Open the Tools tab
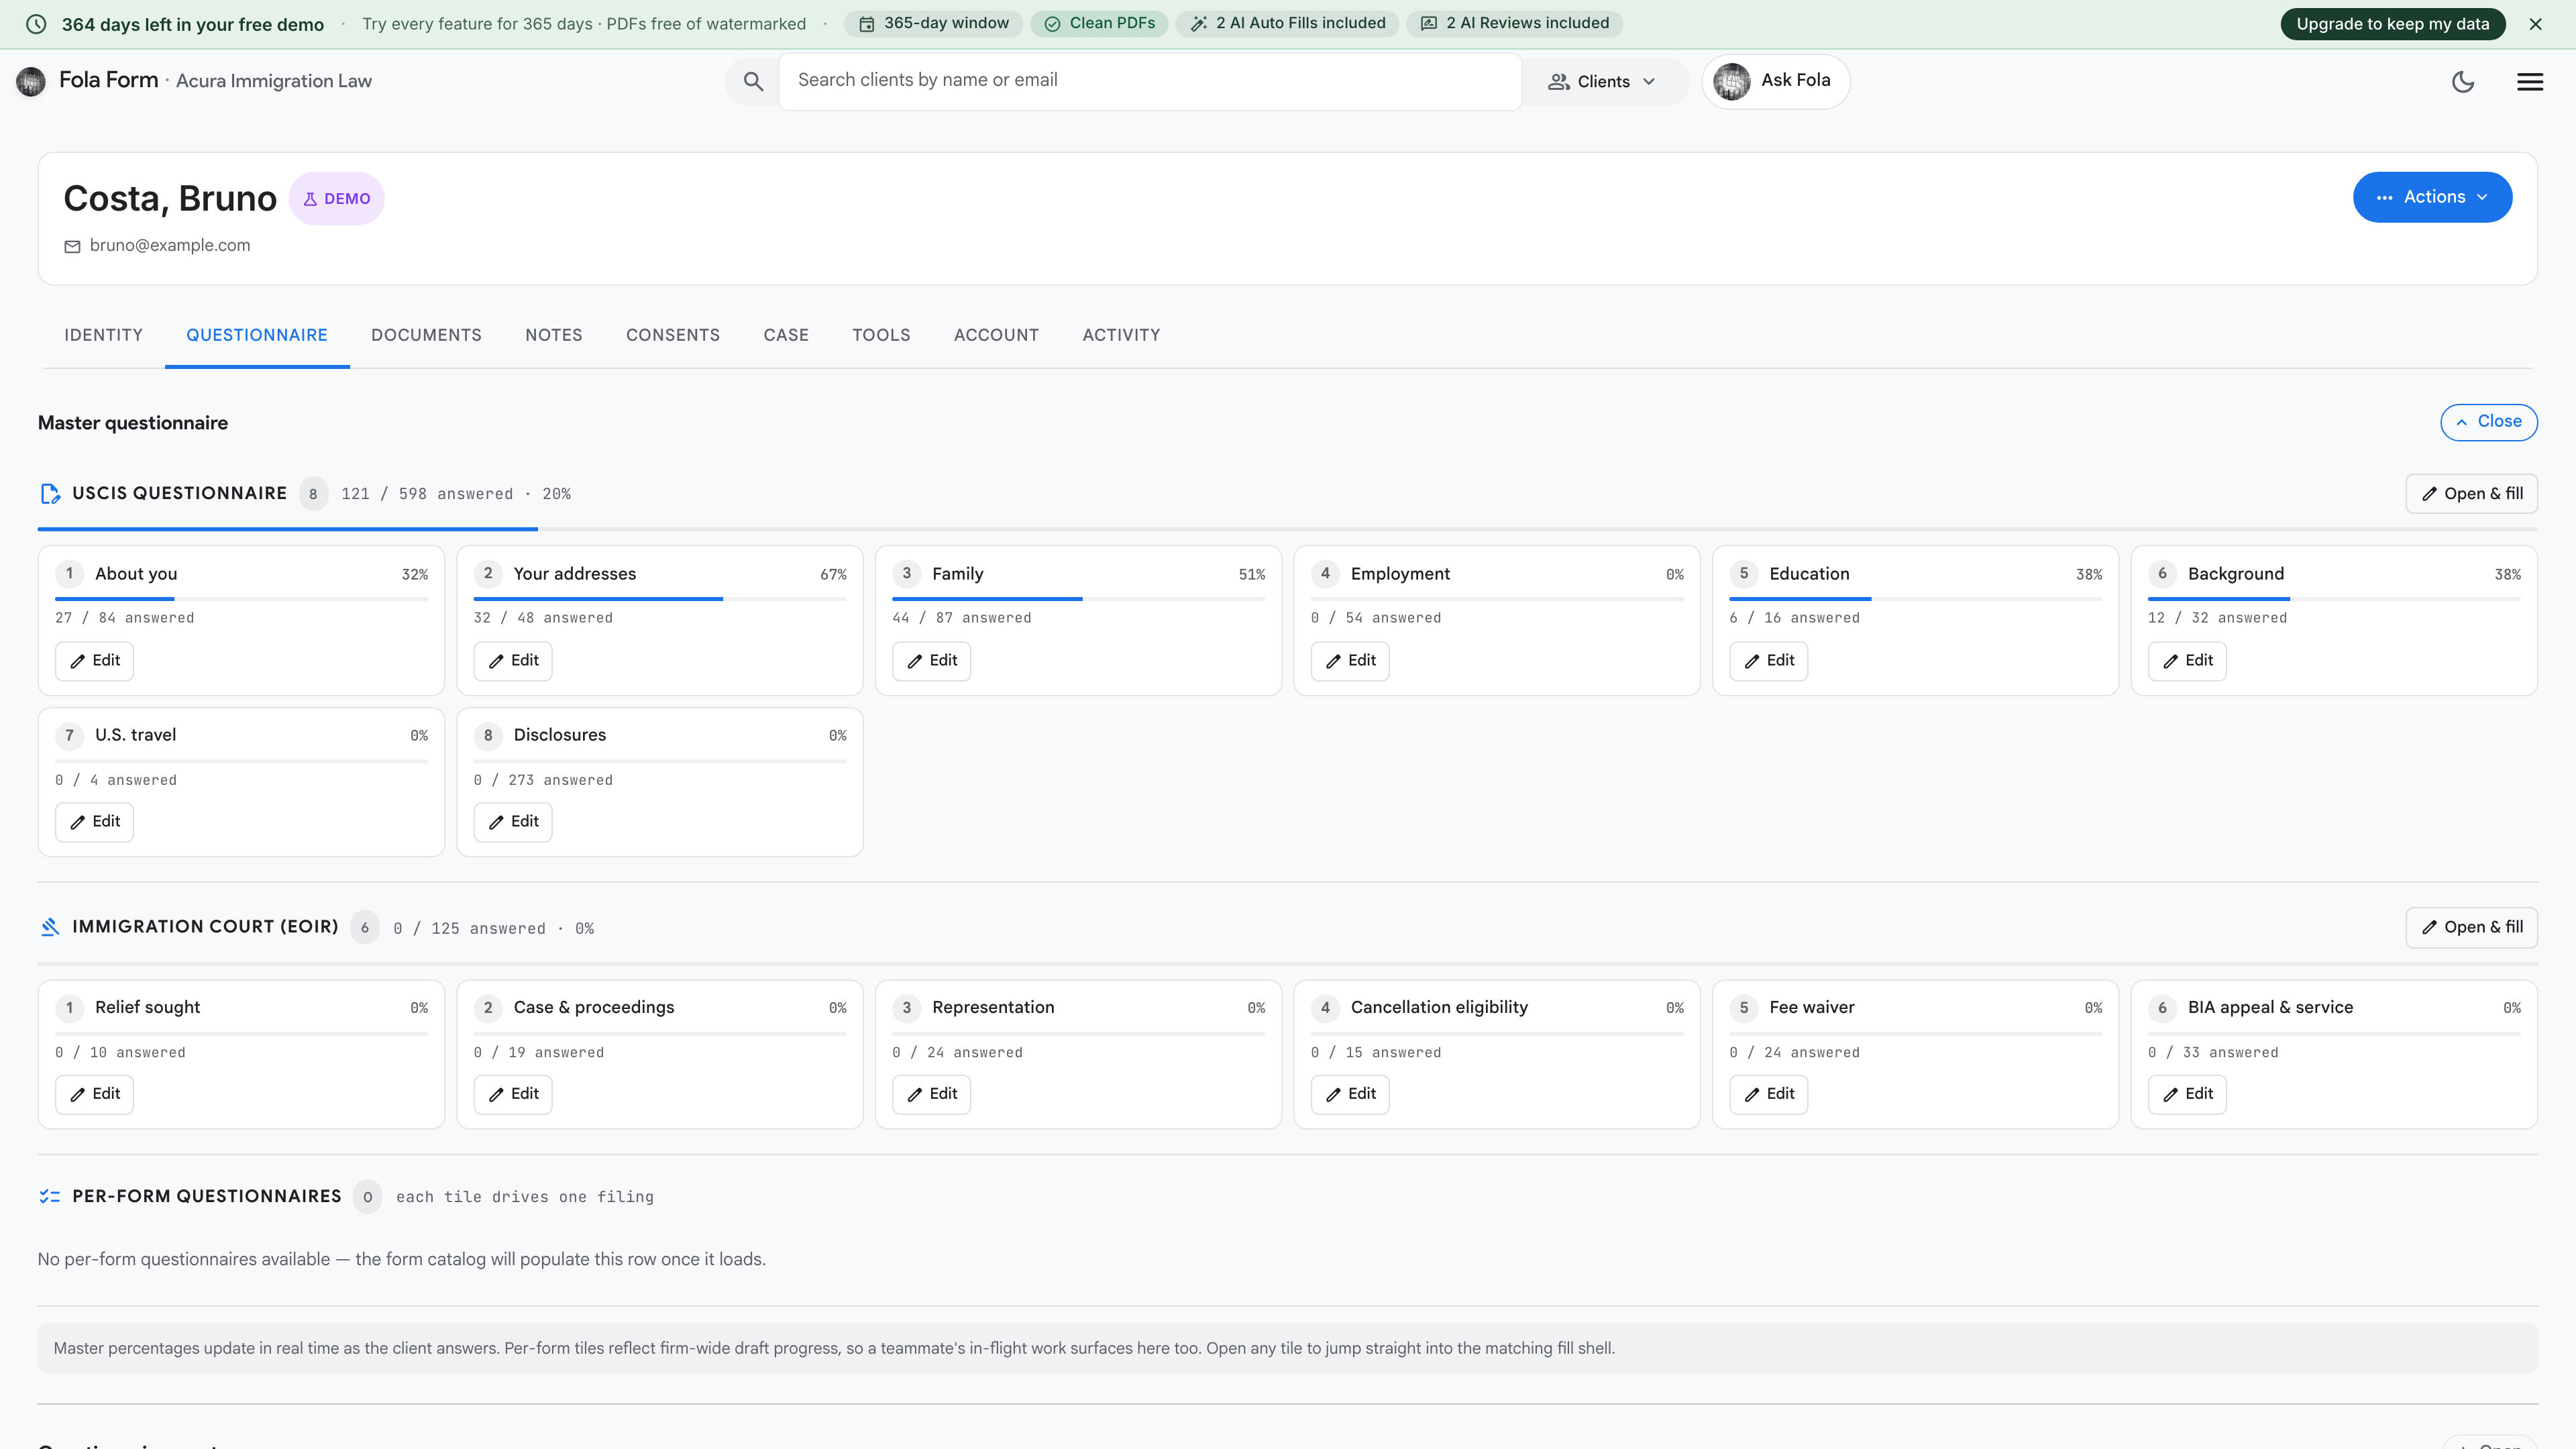 tap(881, 335)
